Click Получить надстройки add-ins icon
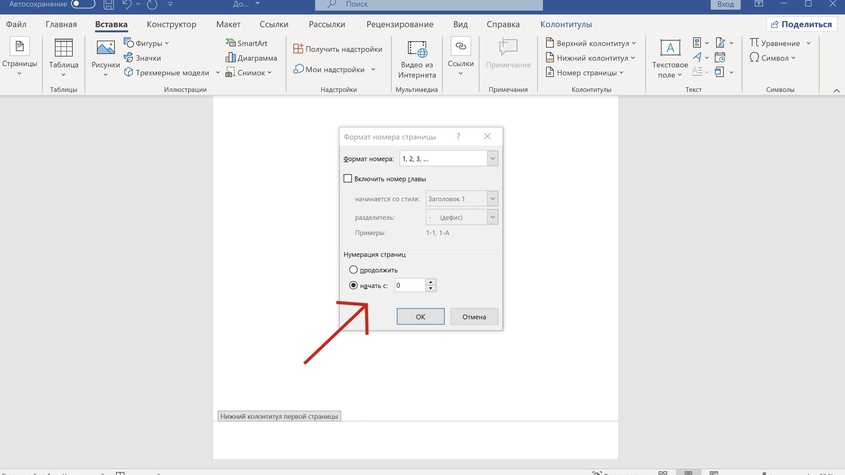 tap(298, 48)
